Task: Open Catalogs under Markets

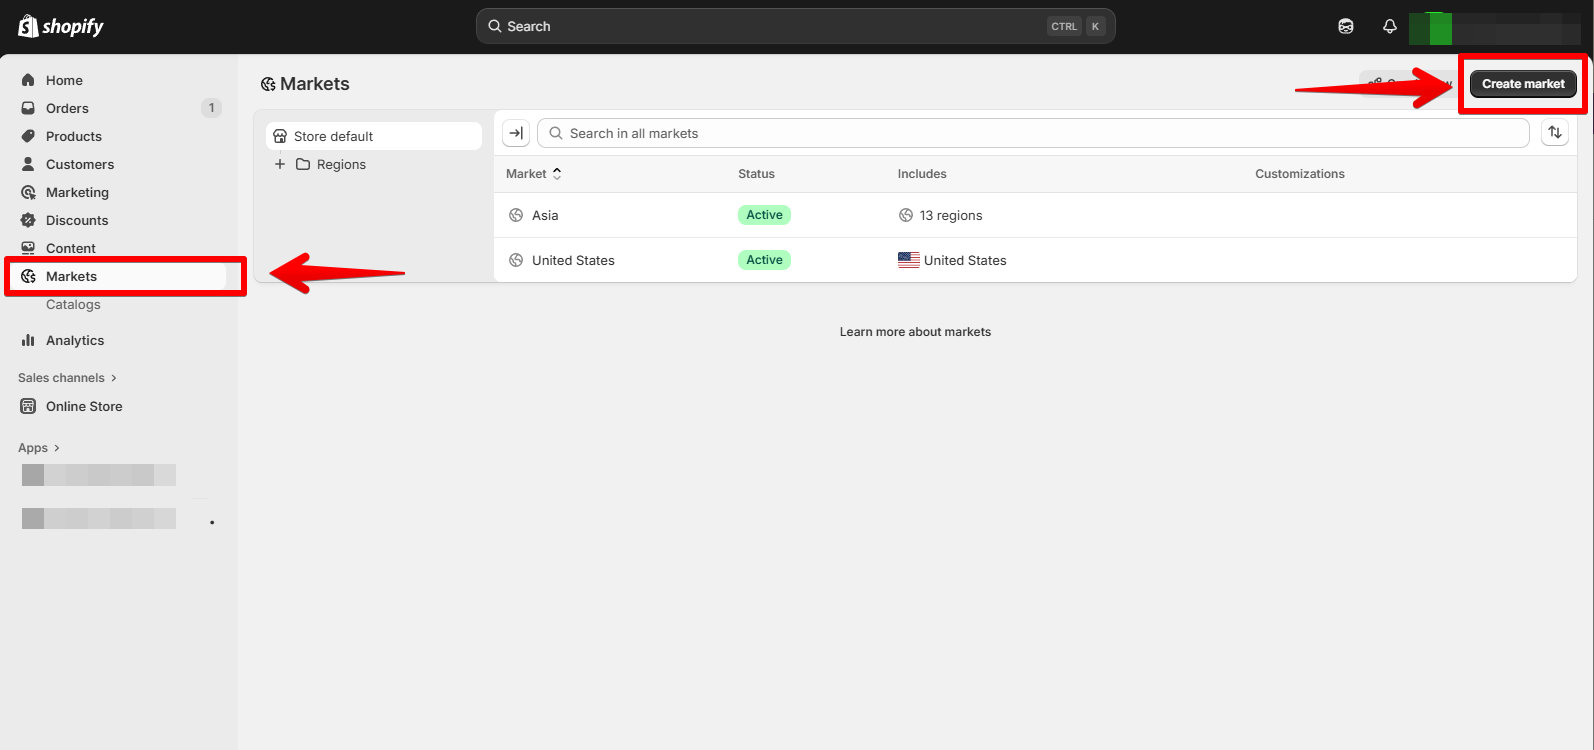Action: pos(73,304)
